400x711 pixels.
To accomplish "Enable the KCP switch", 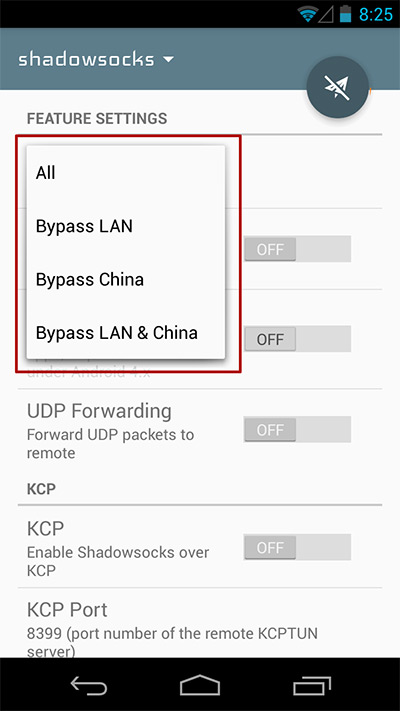I will [x=298, y=547].
